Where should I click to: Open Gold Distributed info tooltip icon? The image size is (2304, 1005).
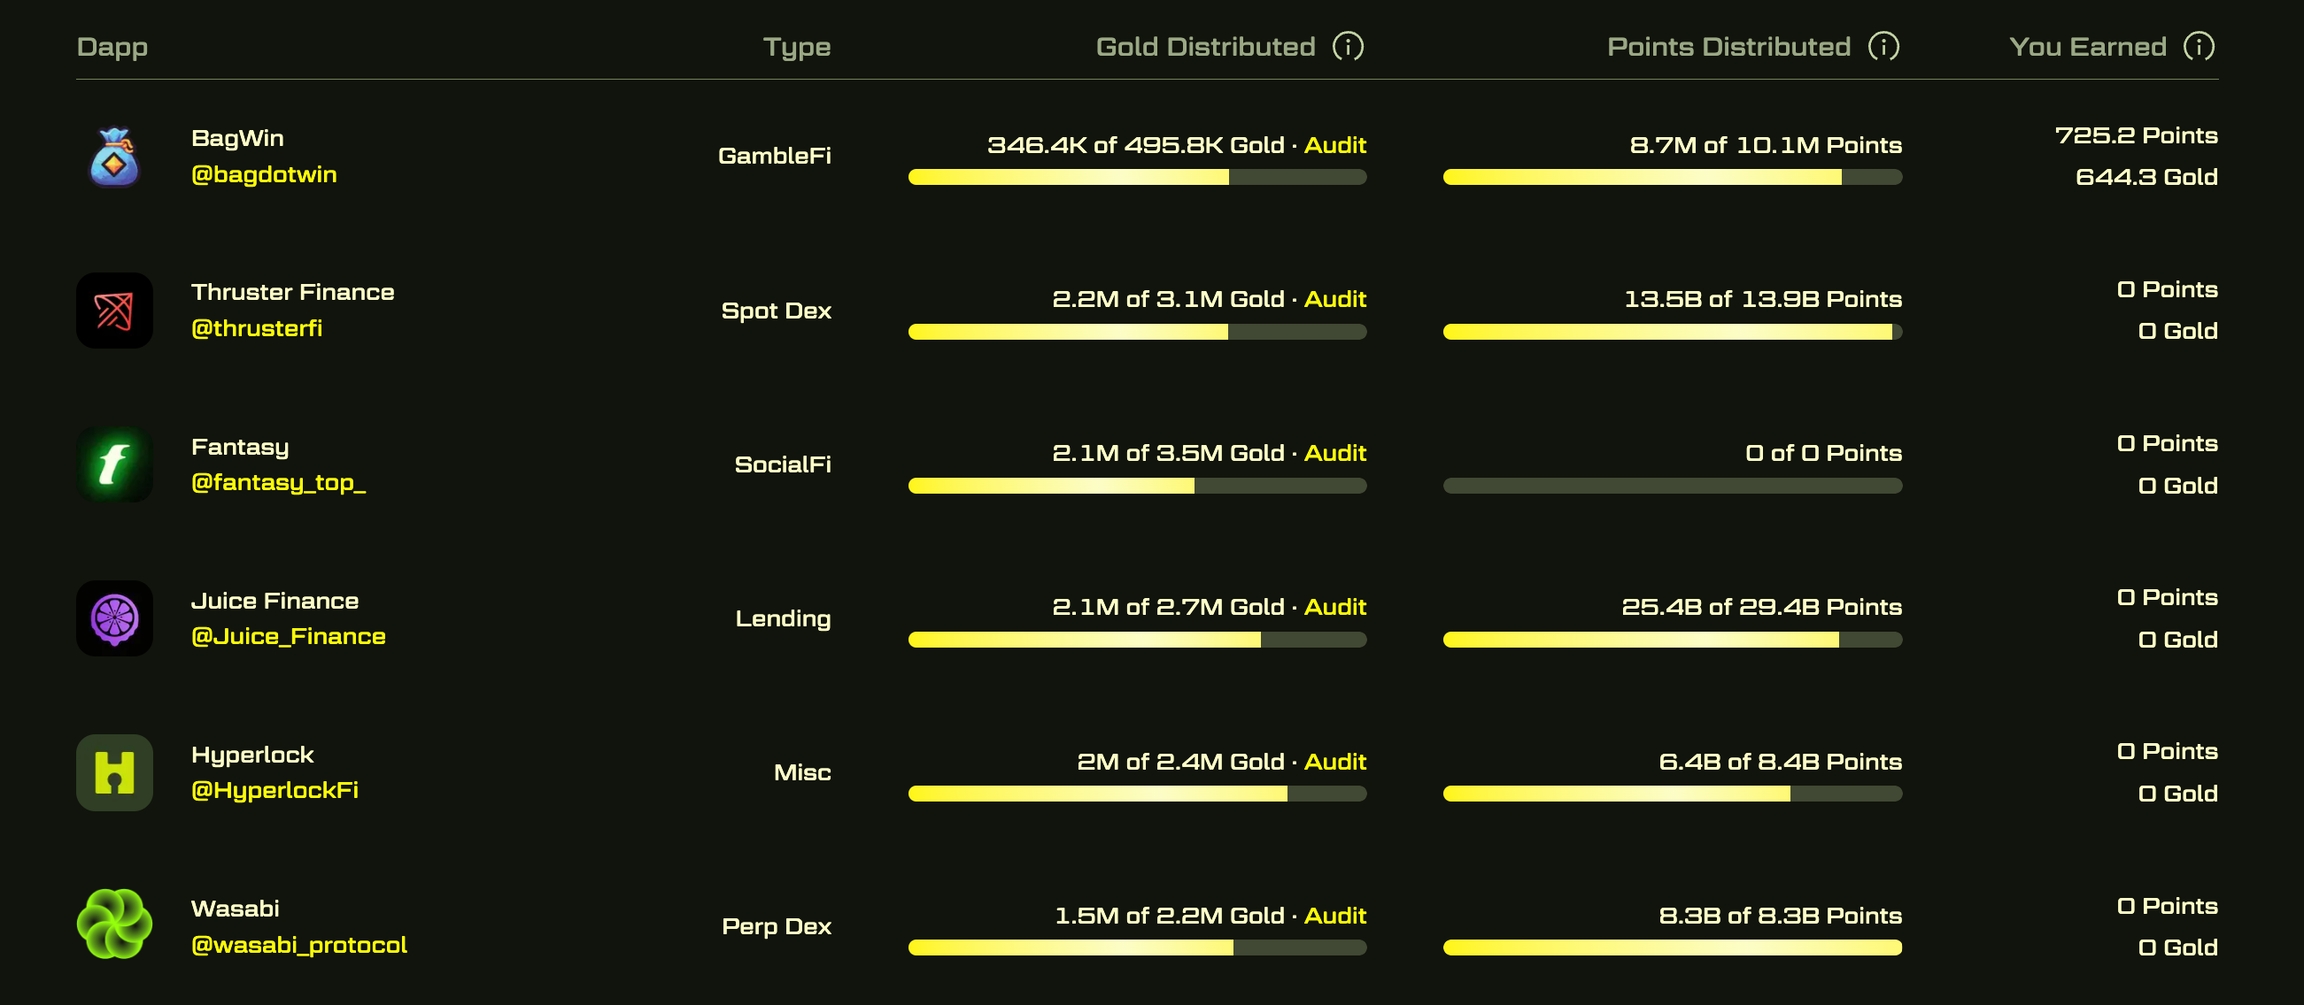point(1348,46)
